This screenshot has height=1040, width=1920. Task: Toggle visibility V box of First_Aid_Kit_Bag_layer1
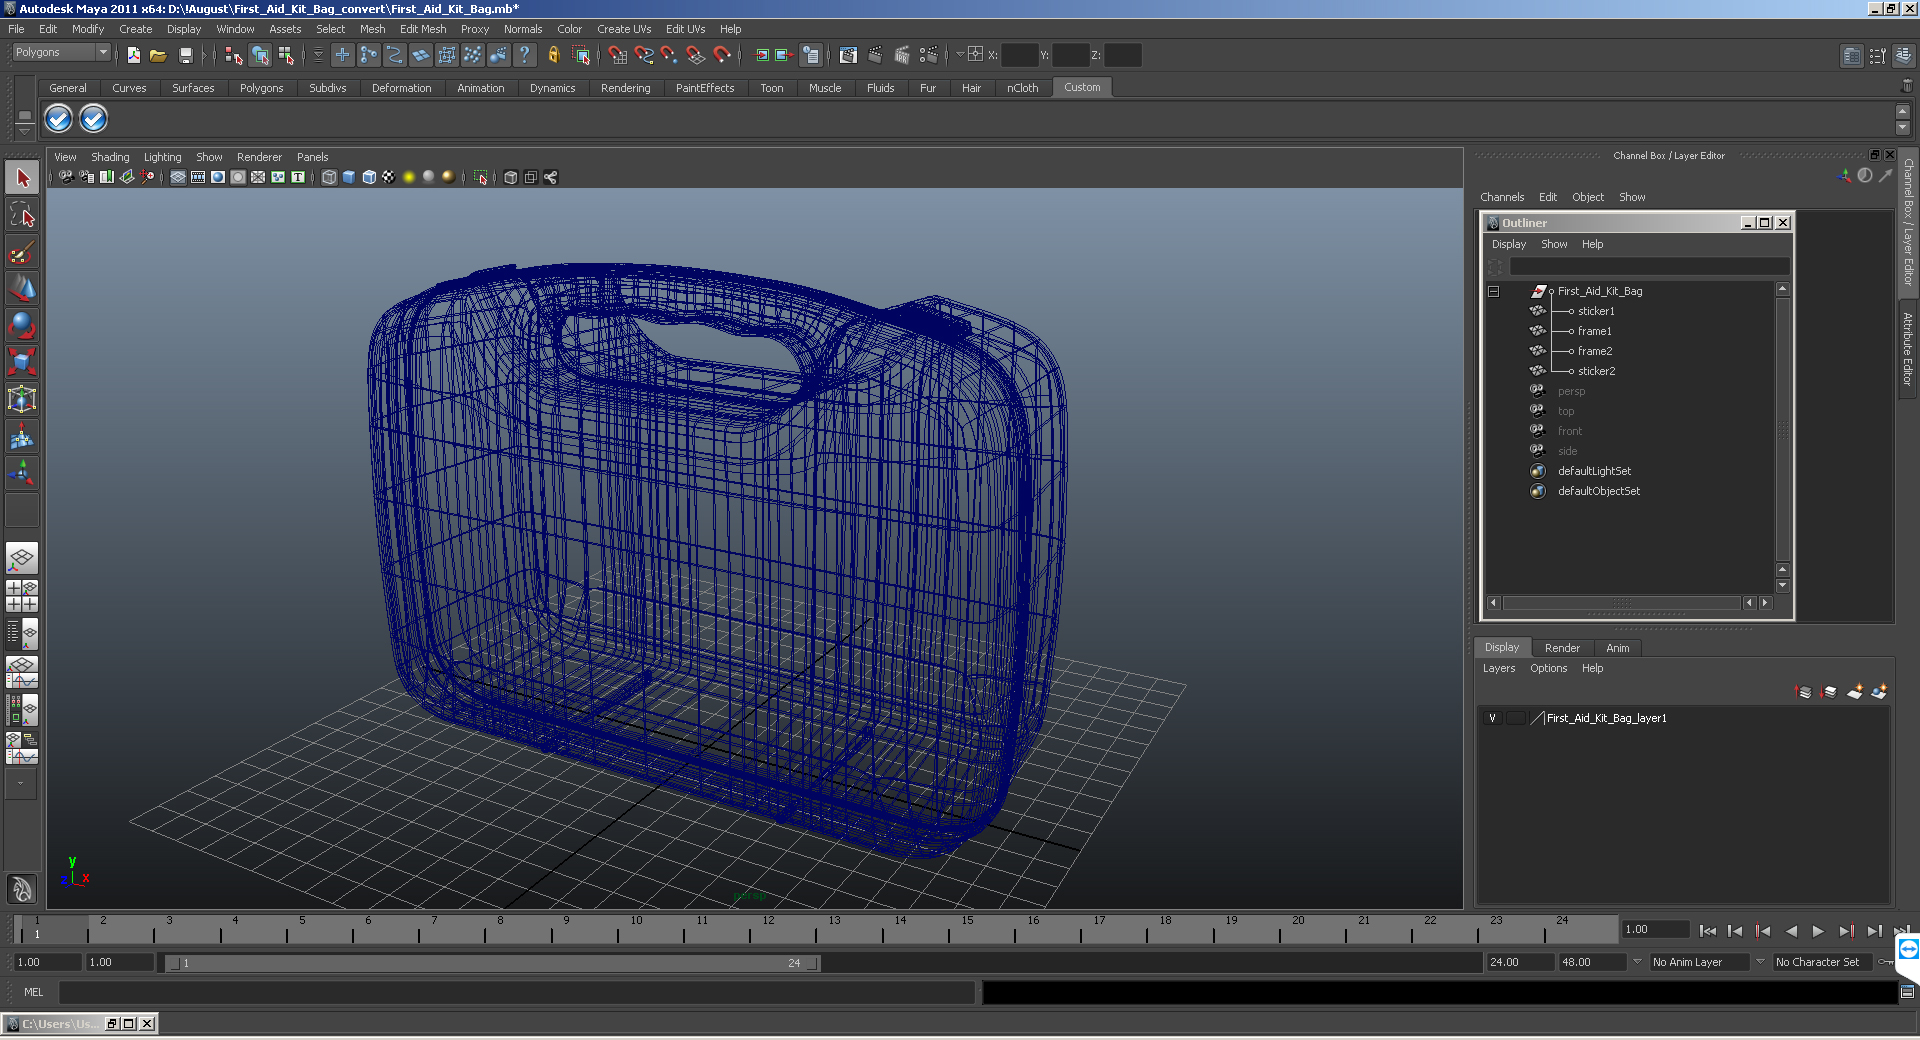[1493, 718]
